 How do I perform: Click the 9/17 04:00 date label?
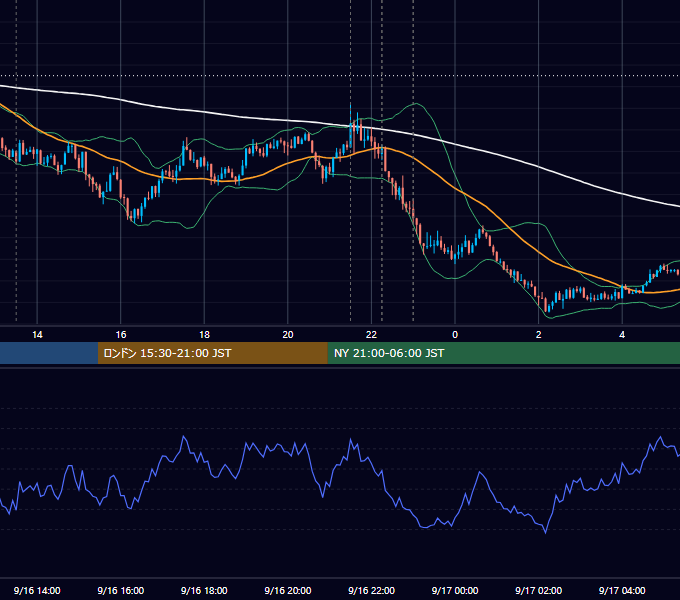point(622,590)
